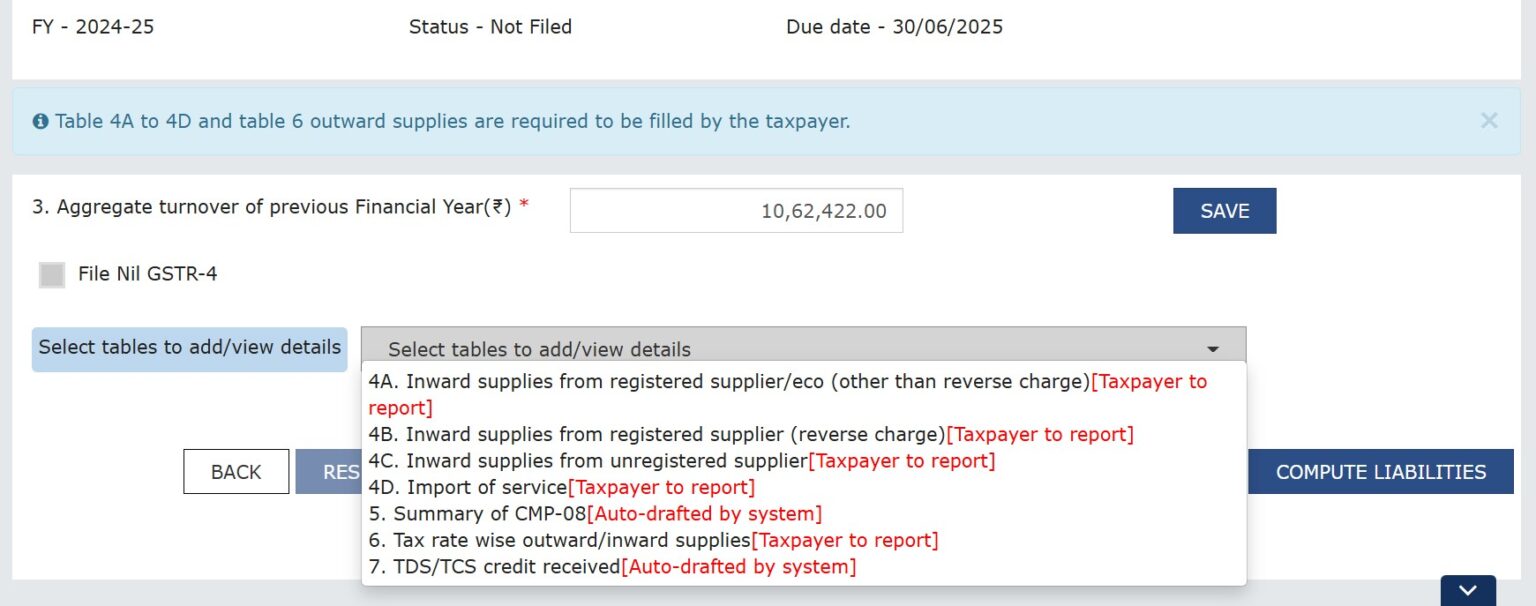Click the blue Select tables to add/view details label
The width and height of the screenshot is (1536, 606).
coord(189,348)
